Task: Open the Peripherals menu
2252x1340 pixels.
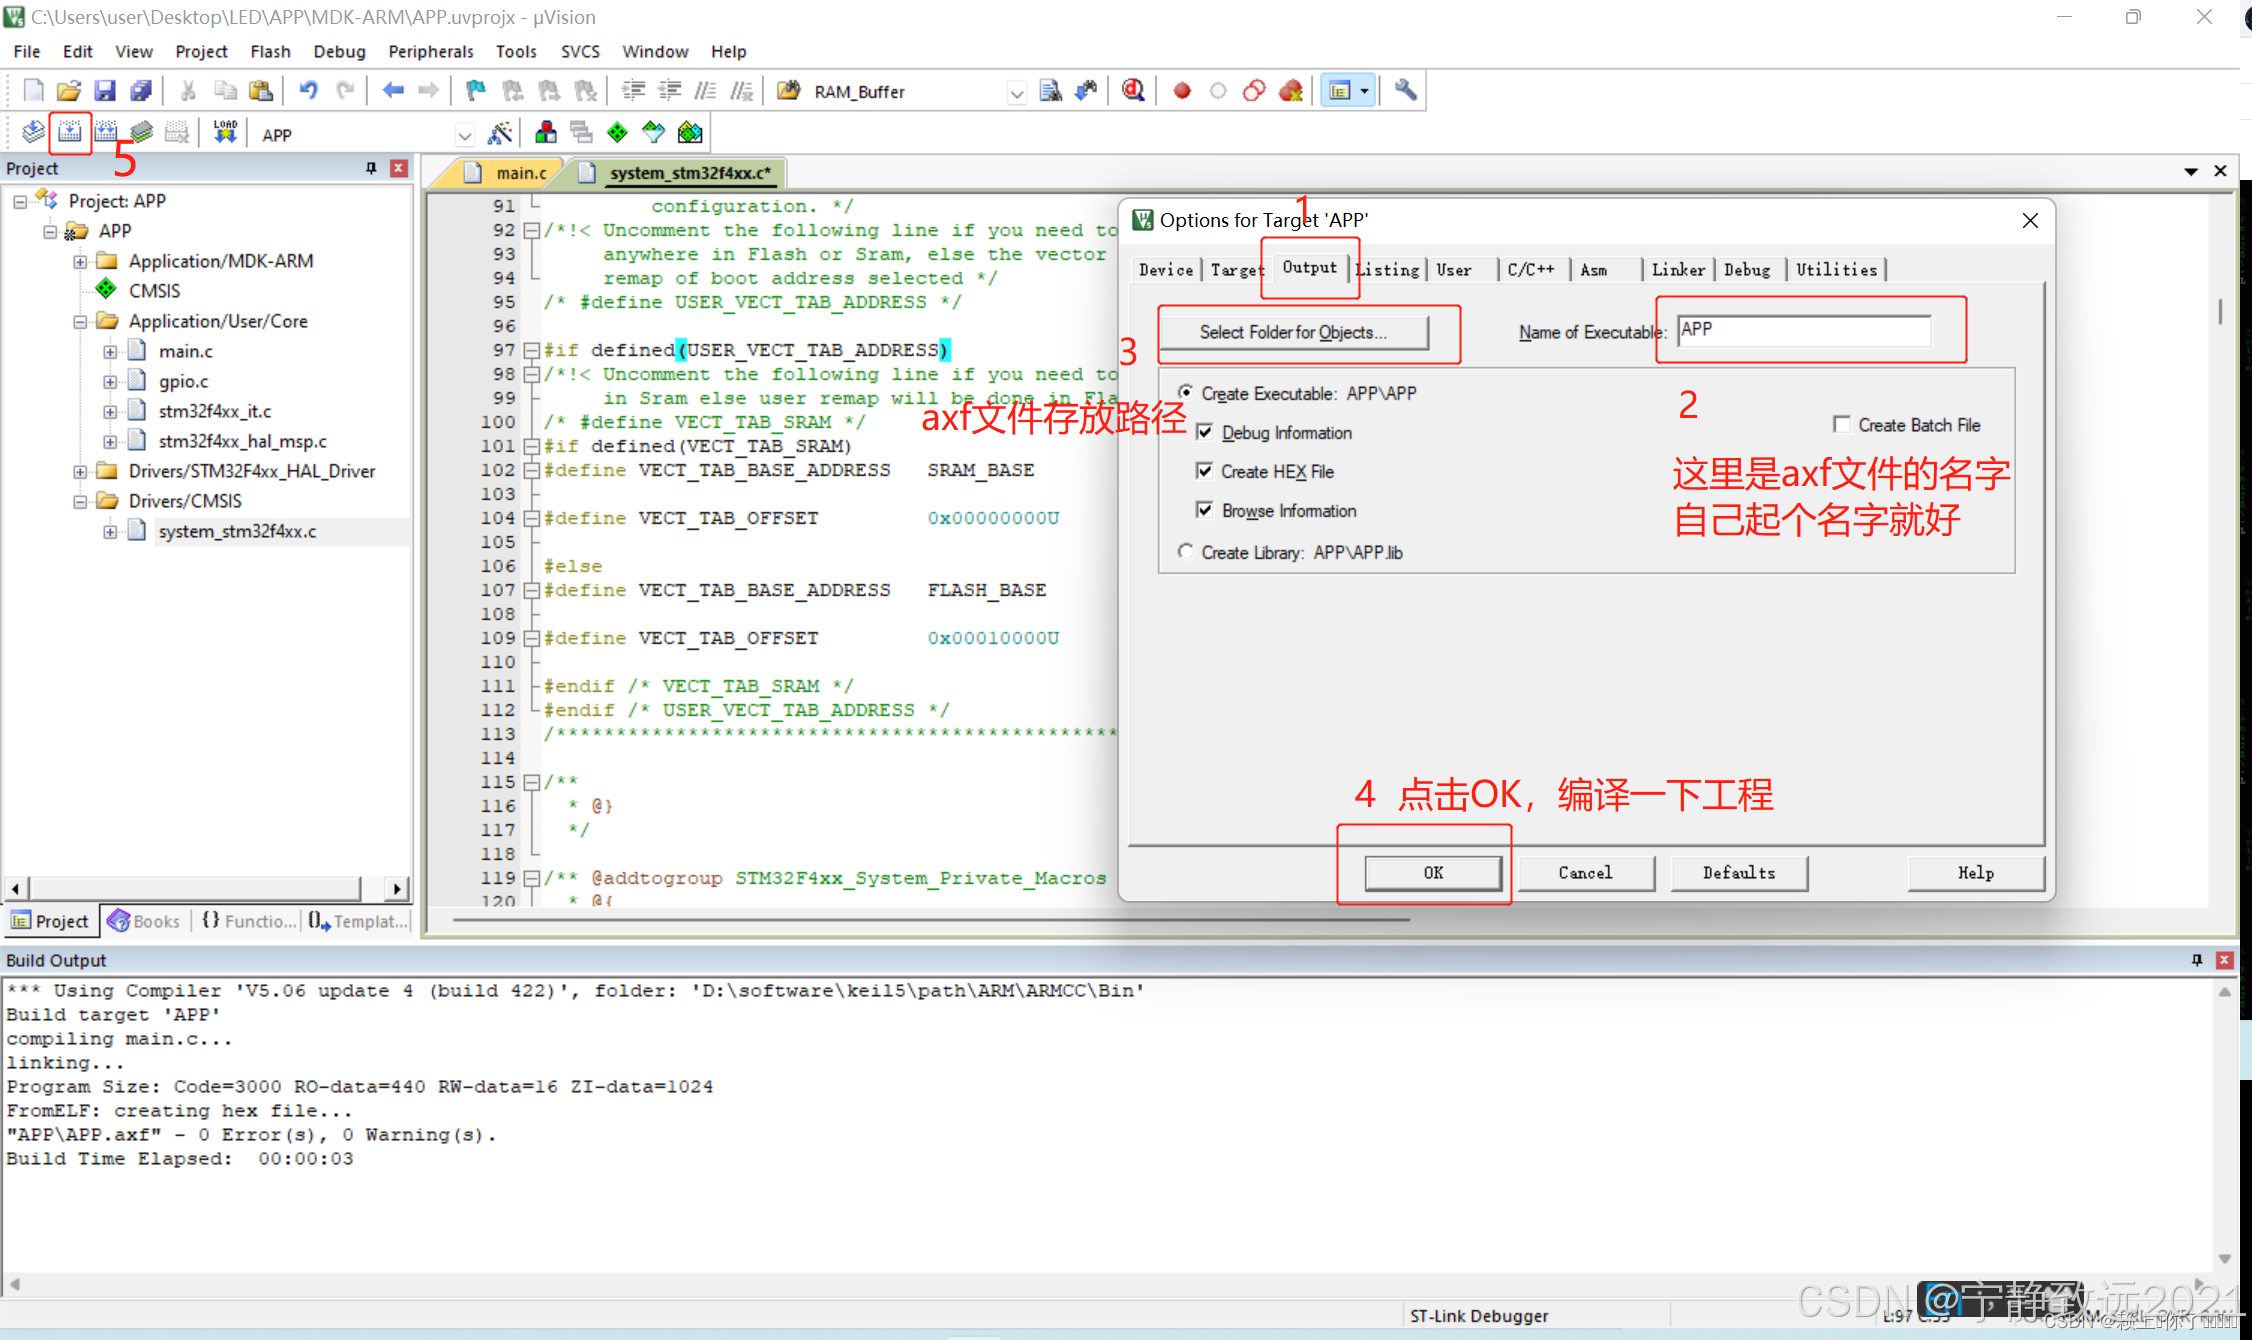Action: click(x=431, y=51)
